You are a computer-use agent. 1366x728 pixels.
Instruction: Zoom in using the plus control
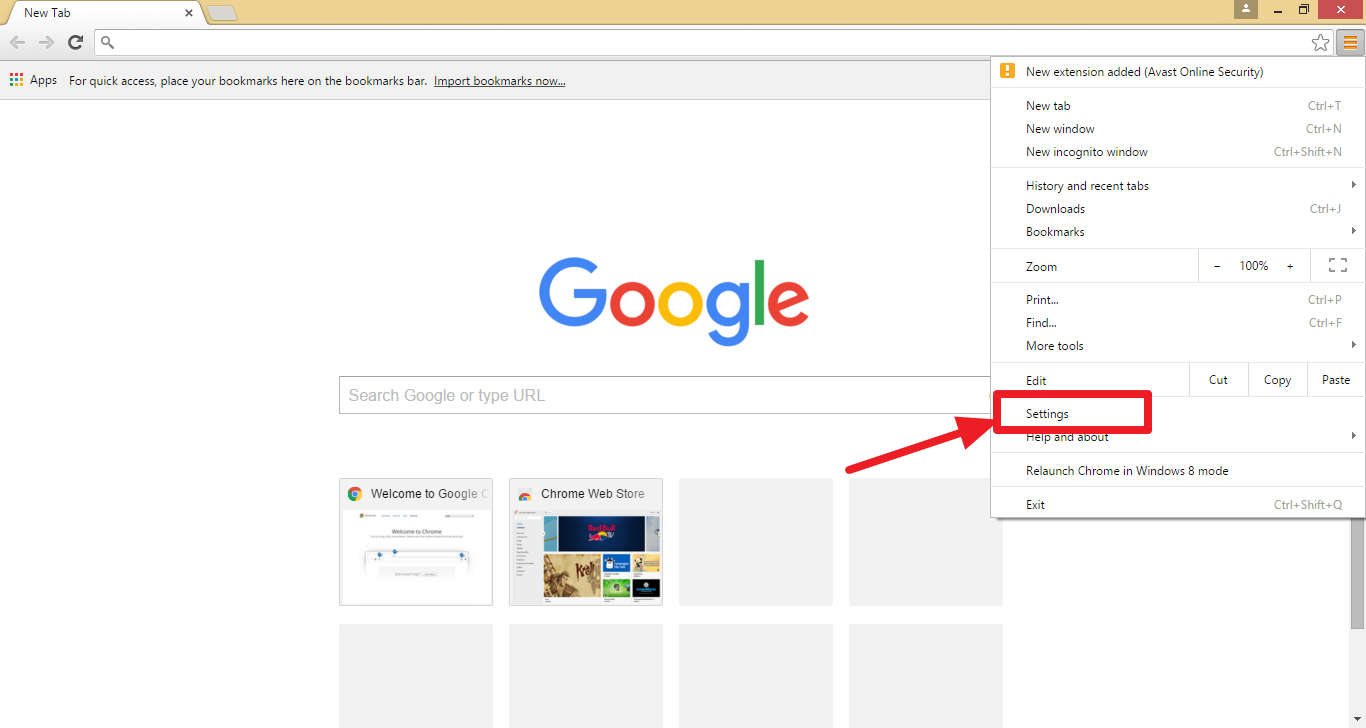[1289, 265]
